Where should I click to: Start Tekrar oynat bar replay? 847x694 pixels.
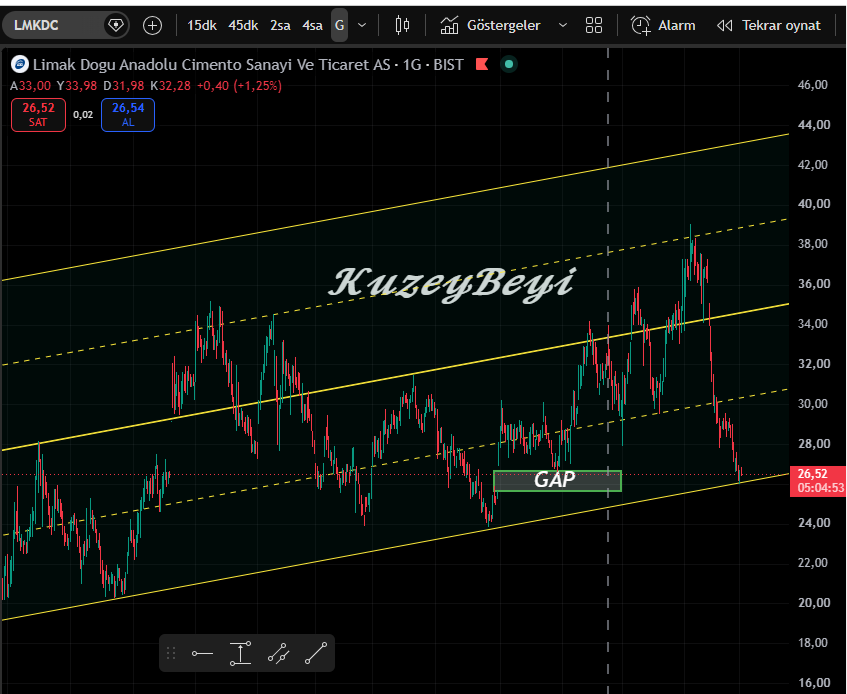click(768, 25)
